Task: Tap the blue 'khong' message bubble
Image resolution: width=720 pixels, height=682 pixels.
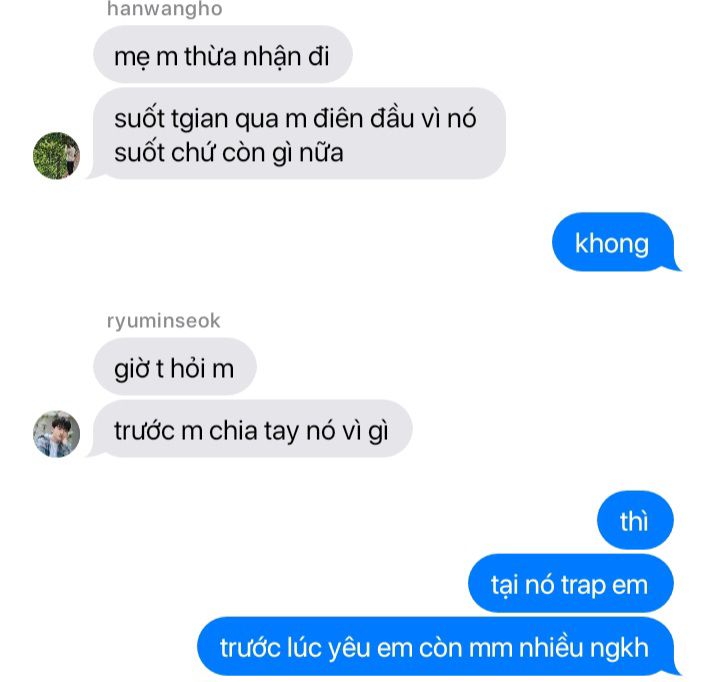Action: 613,242
